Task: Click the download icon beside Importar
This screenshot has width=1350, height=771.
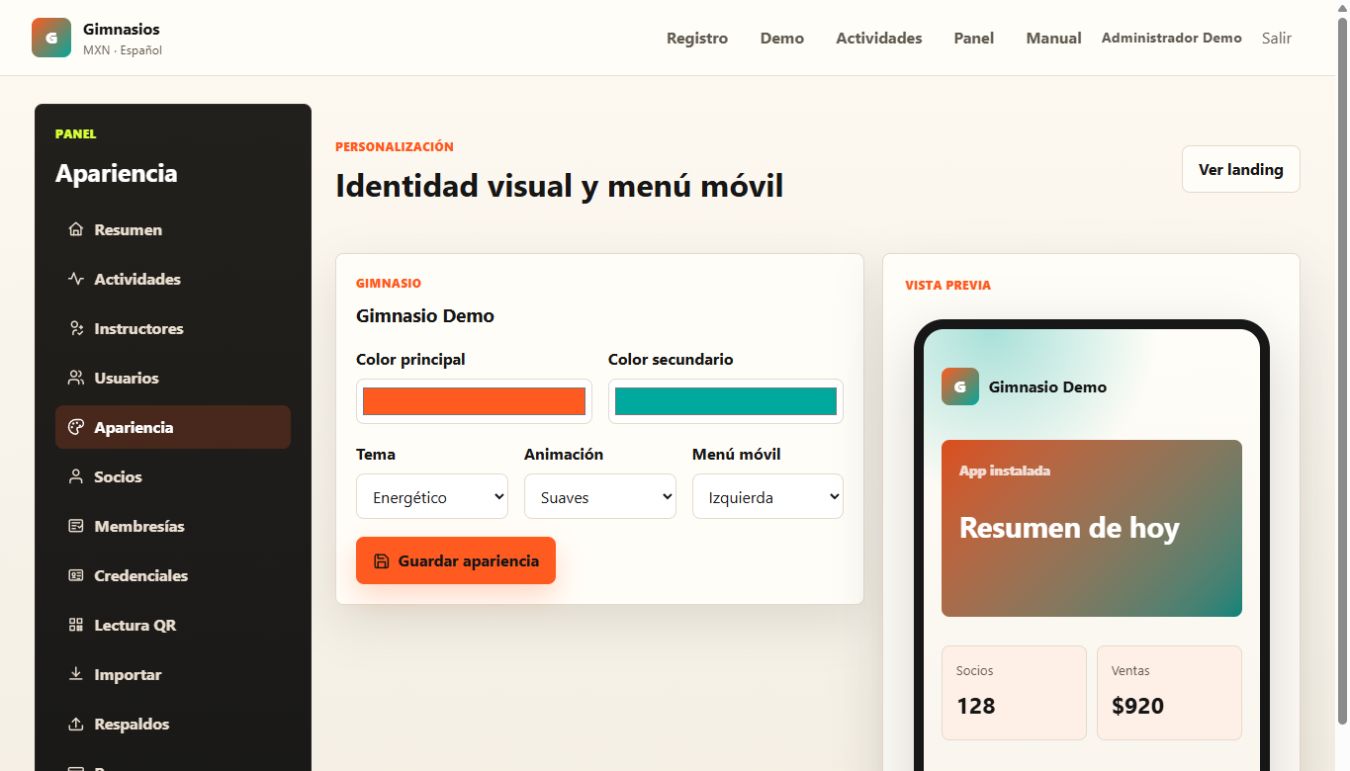Action: click(x=76, y=675)
